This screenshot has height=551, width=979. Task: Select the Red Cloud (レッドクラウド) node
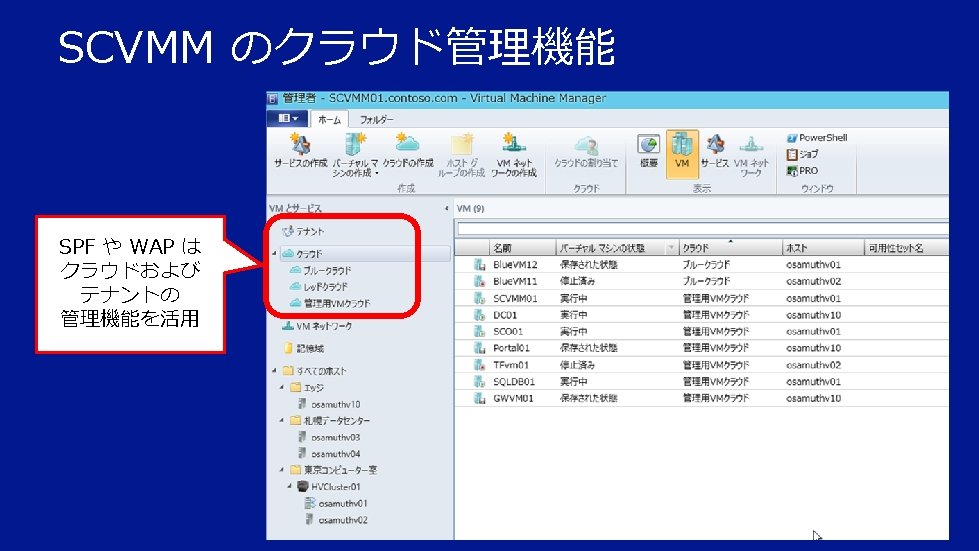[x=318, y=287]
